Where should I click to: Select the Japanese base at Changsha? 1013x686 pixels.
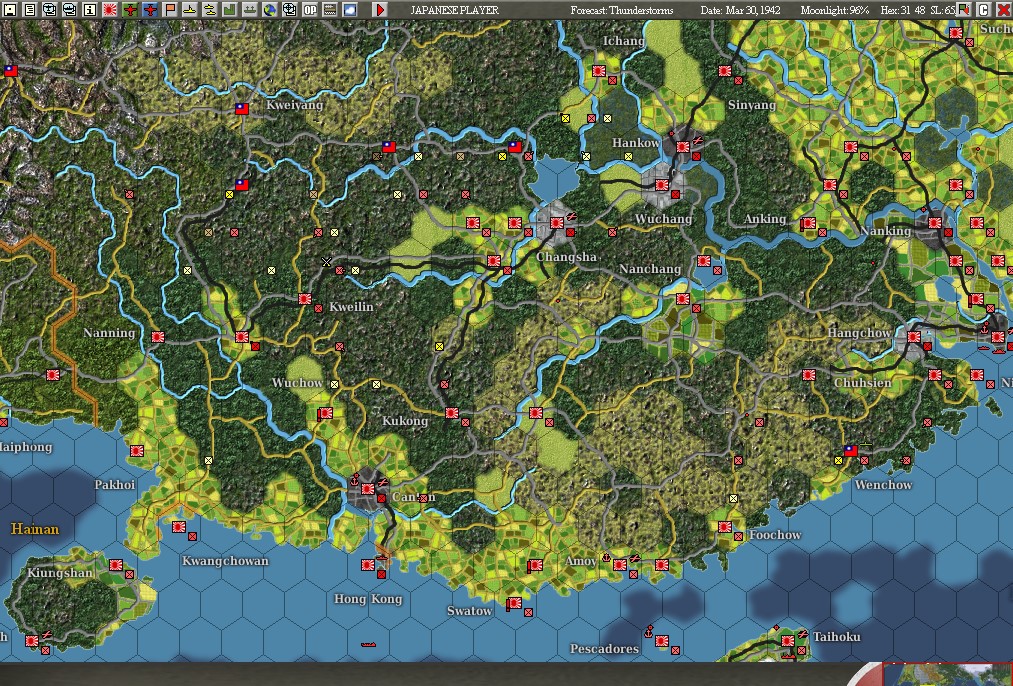coord(557,223)
